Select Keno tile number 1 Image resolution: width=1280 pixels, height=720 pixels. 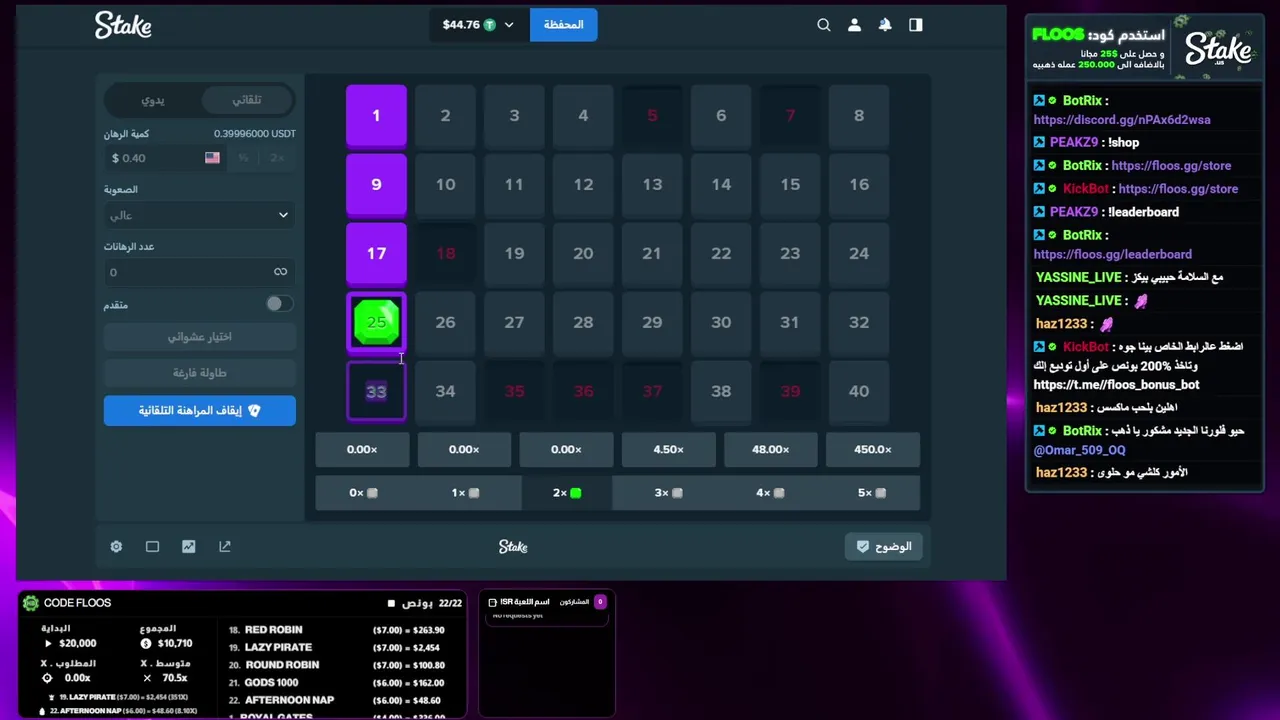click(376, 116)
